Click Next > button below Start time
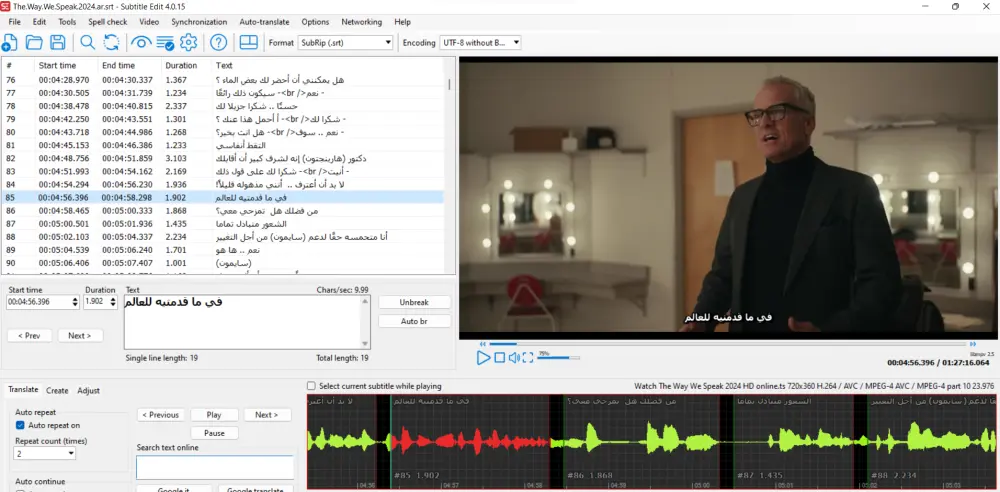 [x=80, y=336]
